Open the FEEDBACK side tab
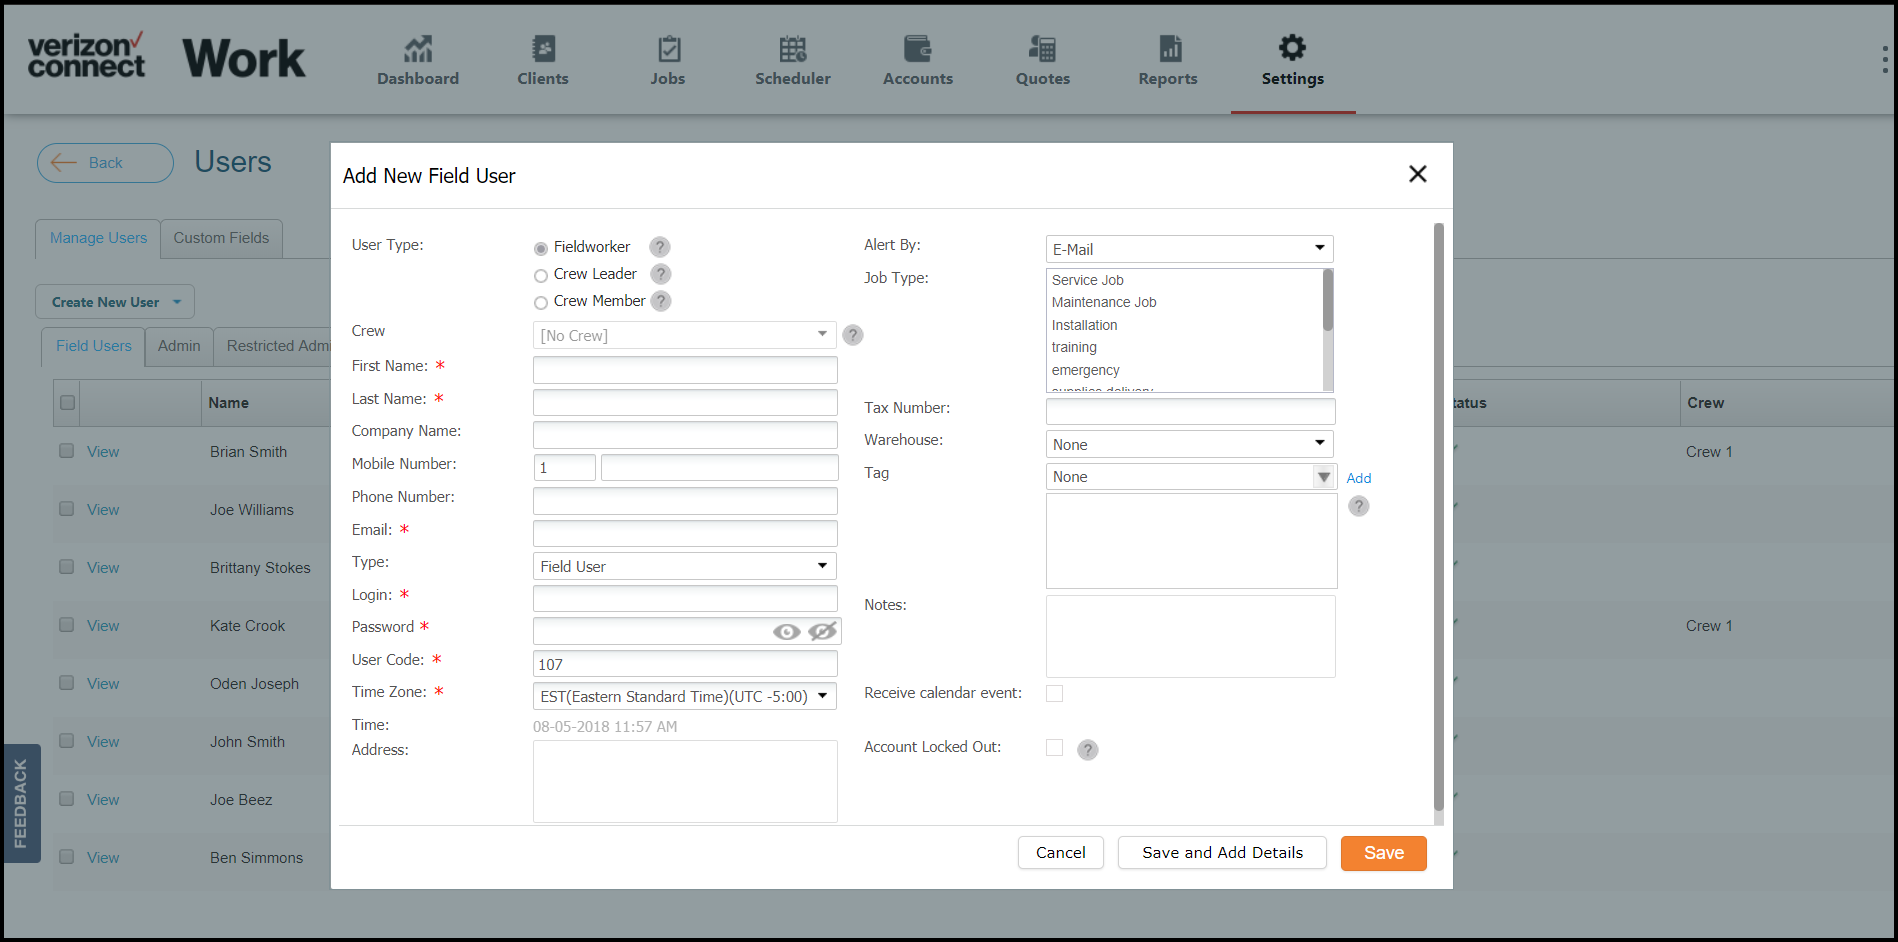This screenshot has width=1898, height=942. pos(21,803)
